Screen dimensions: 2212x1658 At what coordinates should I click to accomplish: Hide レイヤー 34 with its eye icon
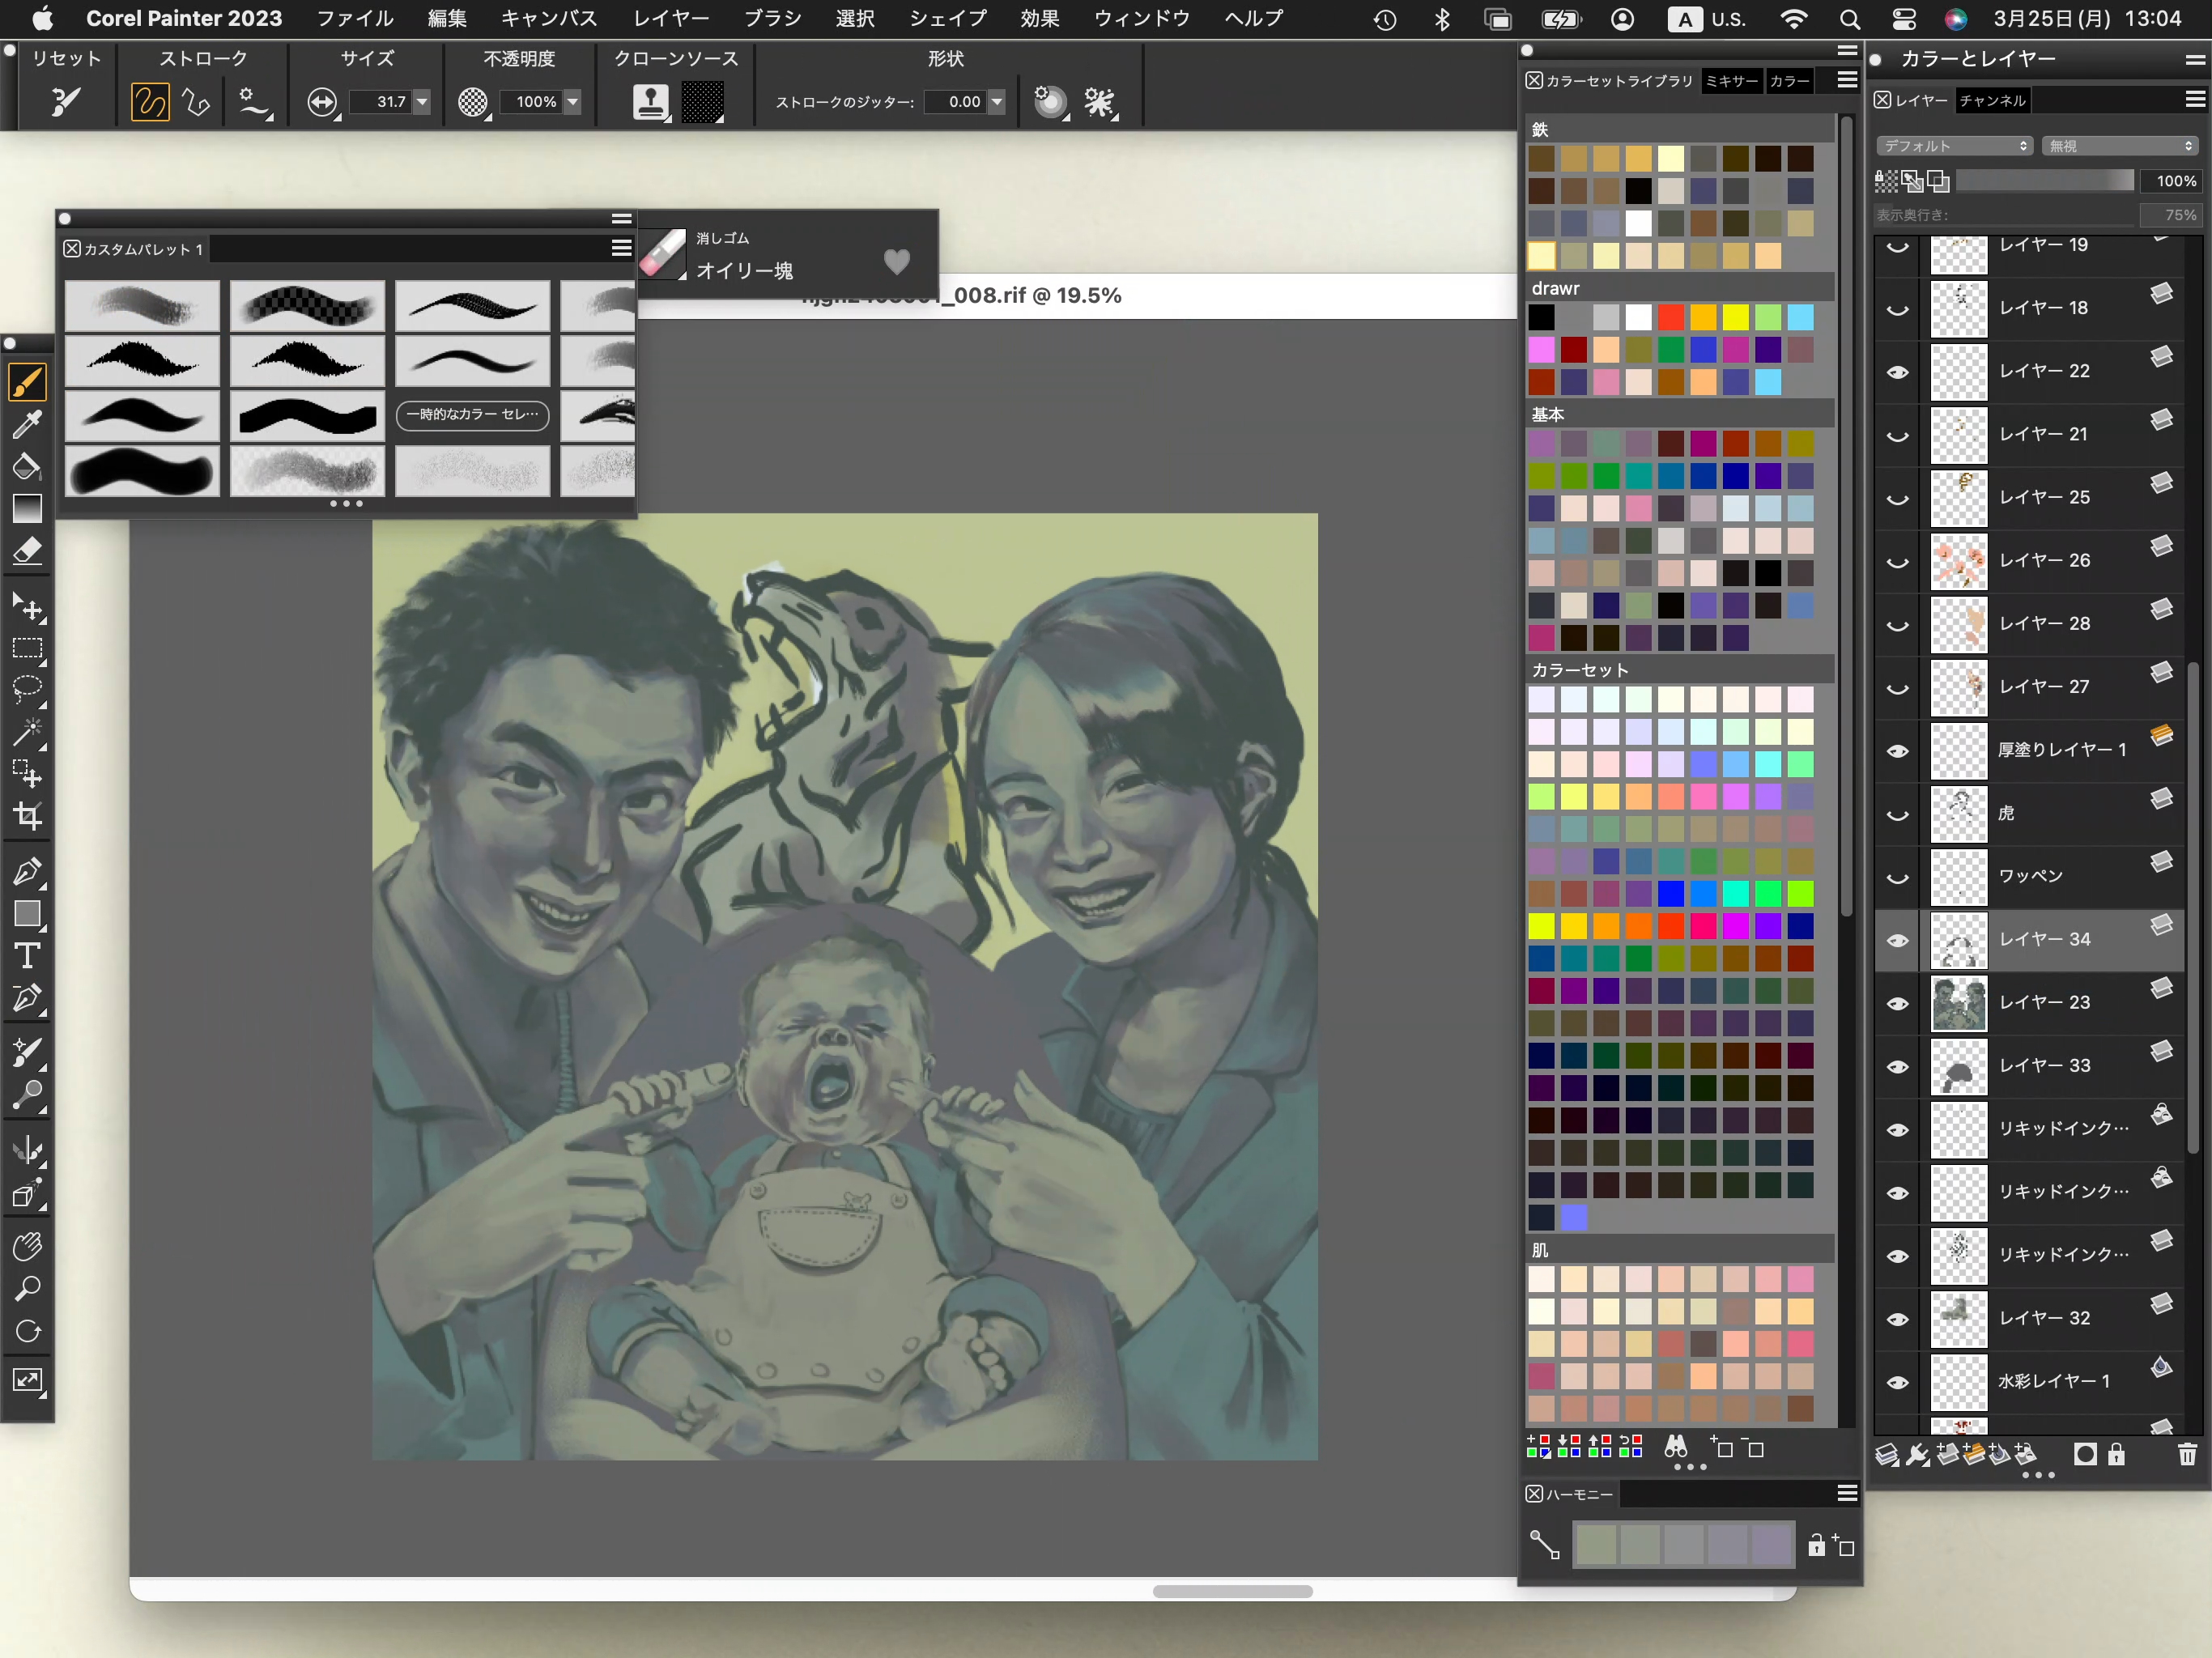(x=1897, y=940)
